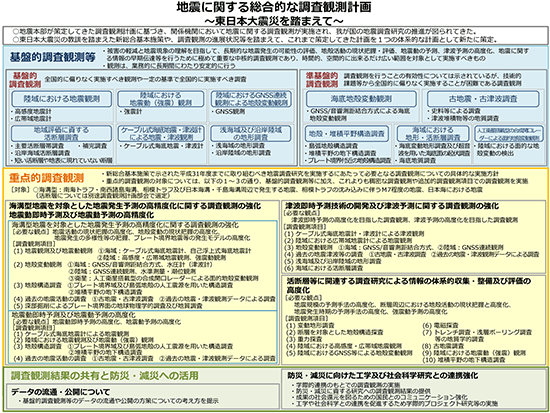Click item (5) 浅海域及び沿岸陸域の地形調査 in tsunami list
The image size is (550, 413).
(333, 261)
